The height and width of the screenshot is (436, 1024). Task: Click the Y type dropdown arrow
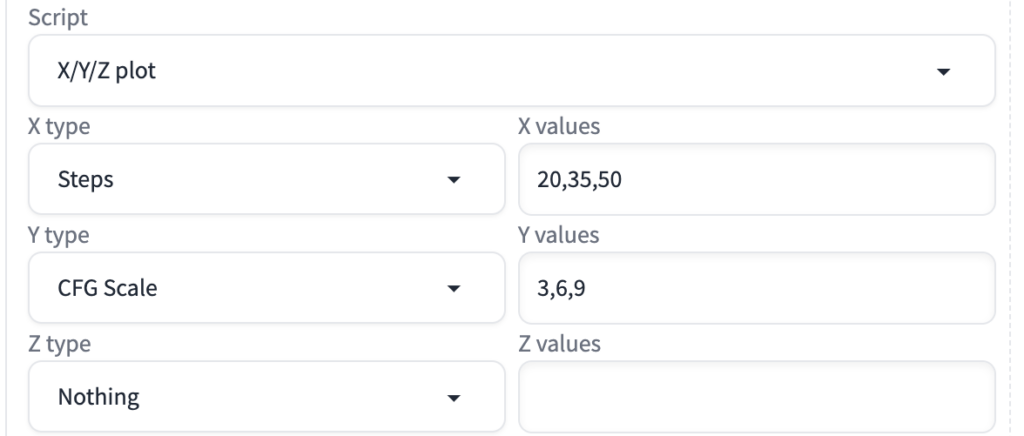454,289
